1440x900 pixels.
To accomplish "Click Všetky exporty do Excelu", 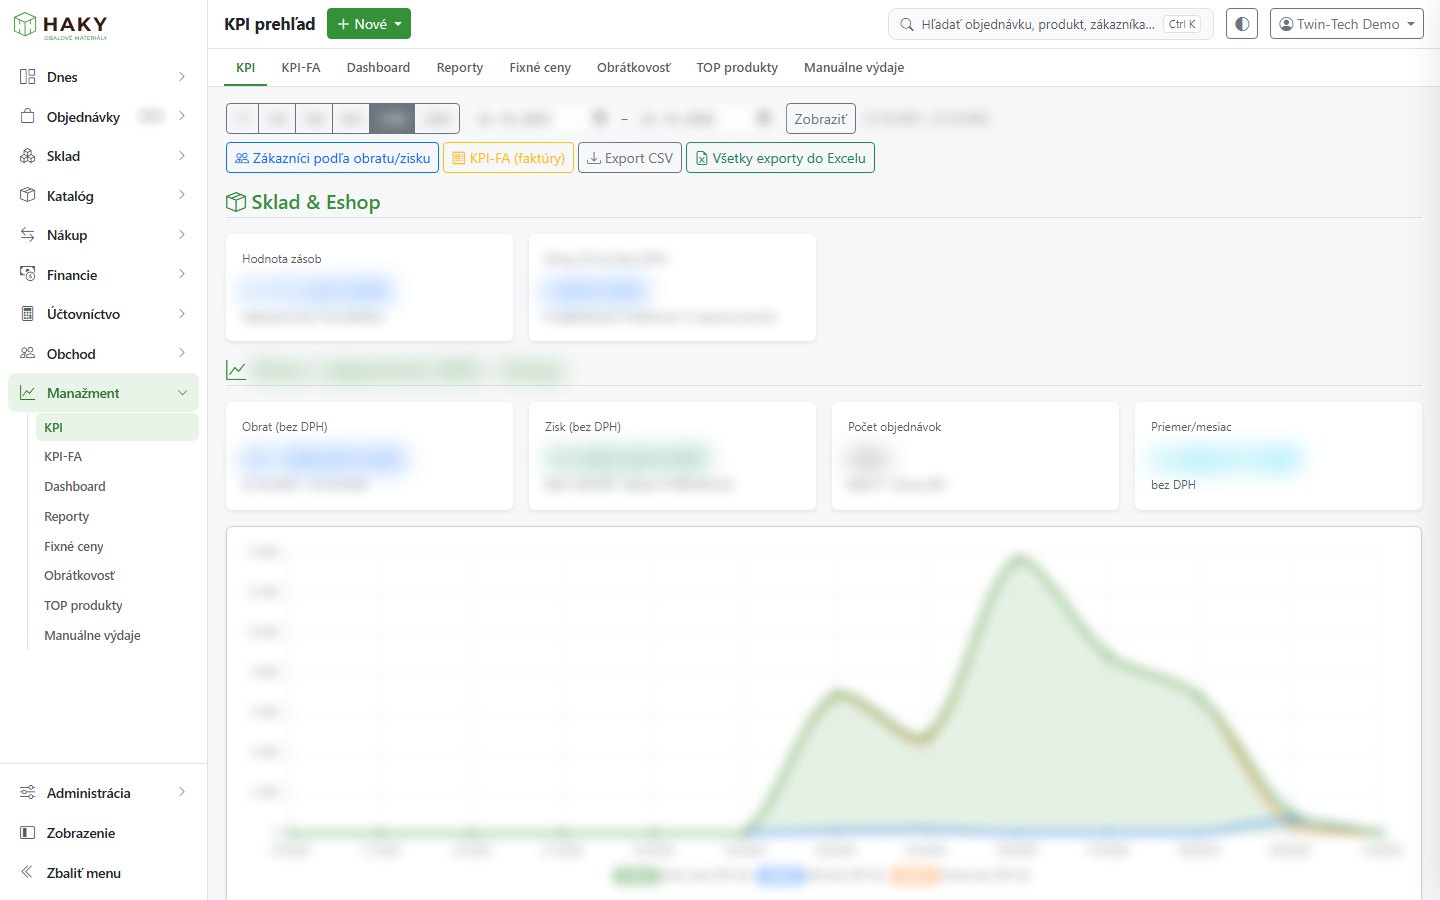I will click(780, 158).
